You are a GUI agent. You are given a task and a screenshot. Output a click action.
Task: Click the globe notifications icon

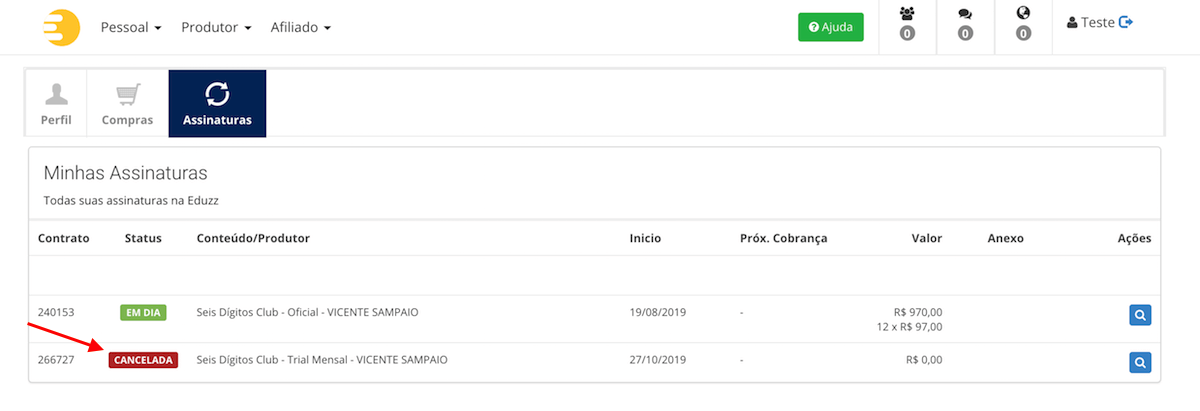(1023, 15)
